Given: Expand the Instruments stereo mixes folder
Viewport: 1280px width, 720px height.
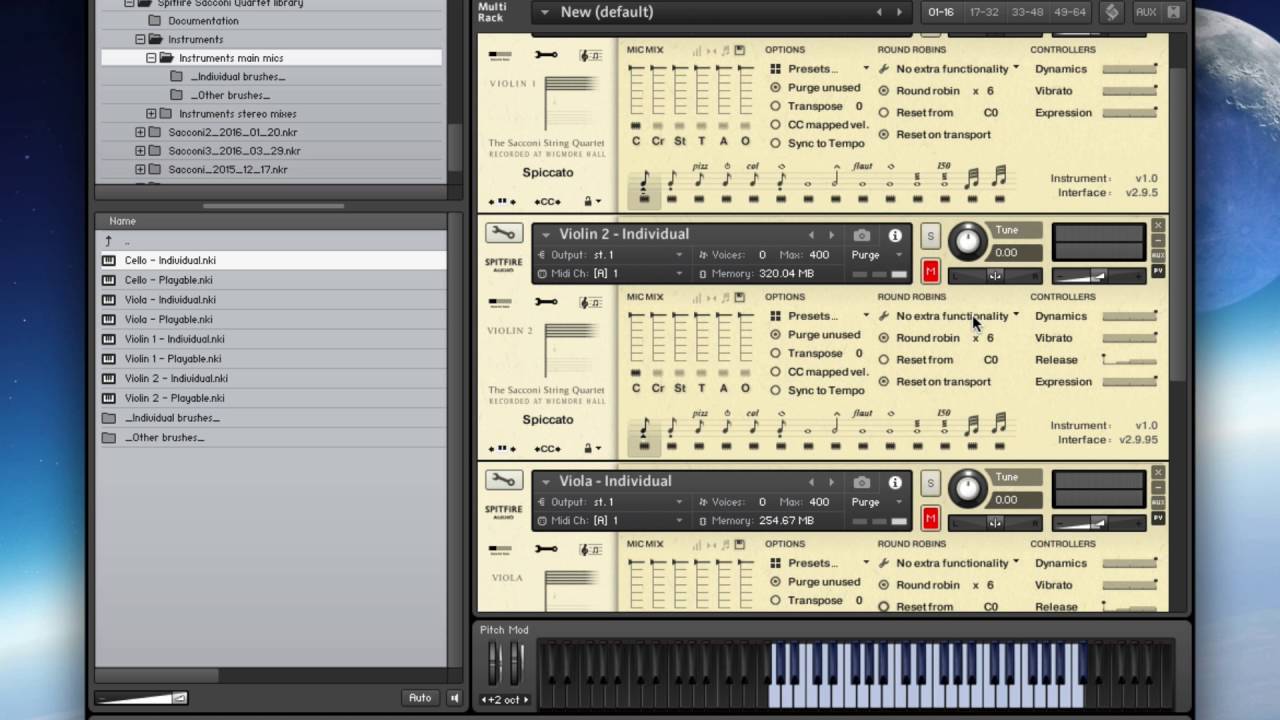Looking at the screenshot, I should tap(151, 114).
